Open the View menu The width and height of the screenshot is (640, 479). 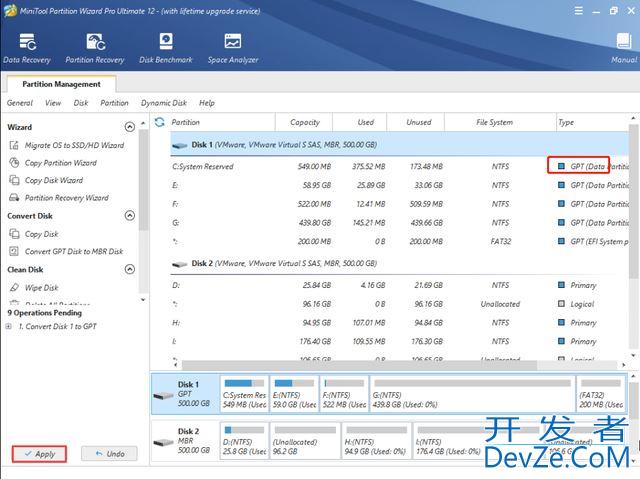[53, 103]
